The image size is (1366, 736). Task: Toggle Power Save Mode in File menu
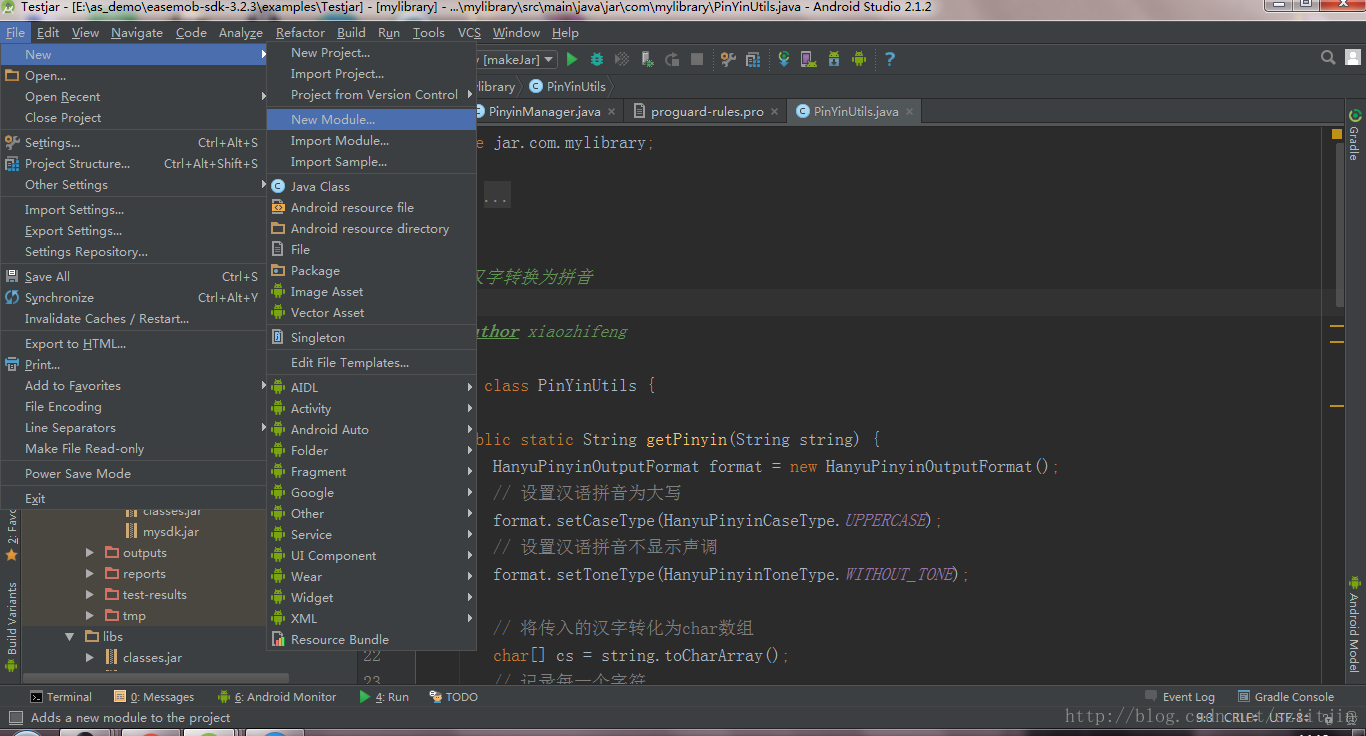tap(133, 473)
